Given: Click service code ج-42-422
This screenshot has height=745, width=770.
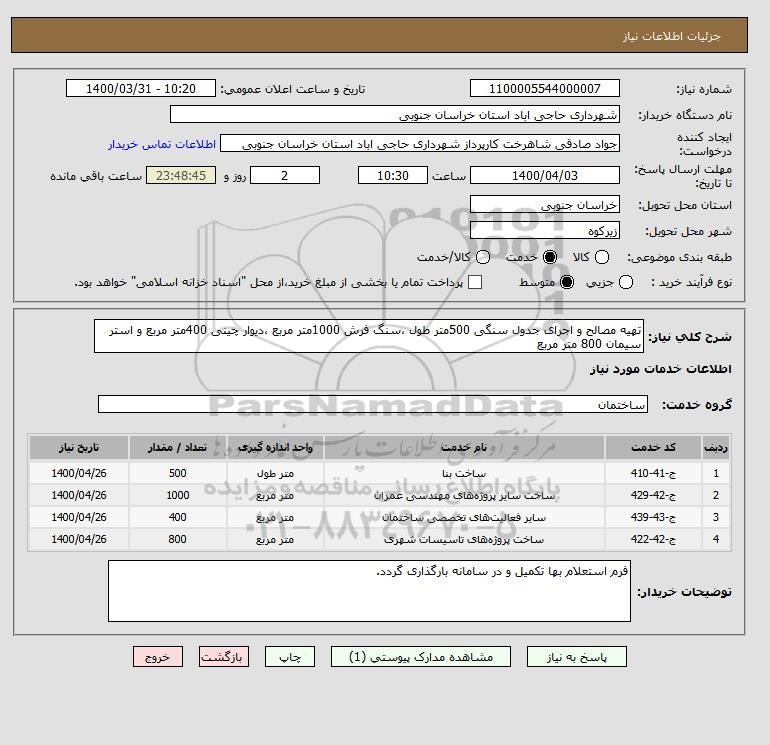Looking at the screenshot, I should pyautogui.click(x=653, y=540).
